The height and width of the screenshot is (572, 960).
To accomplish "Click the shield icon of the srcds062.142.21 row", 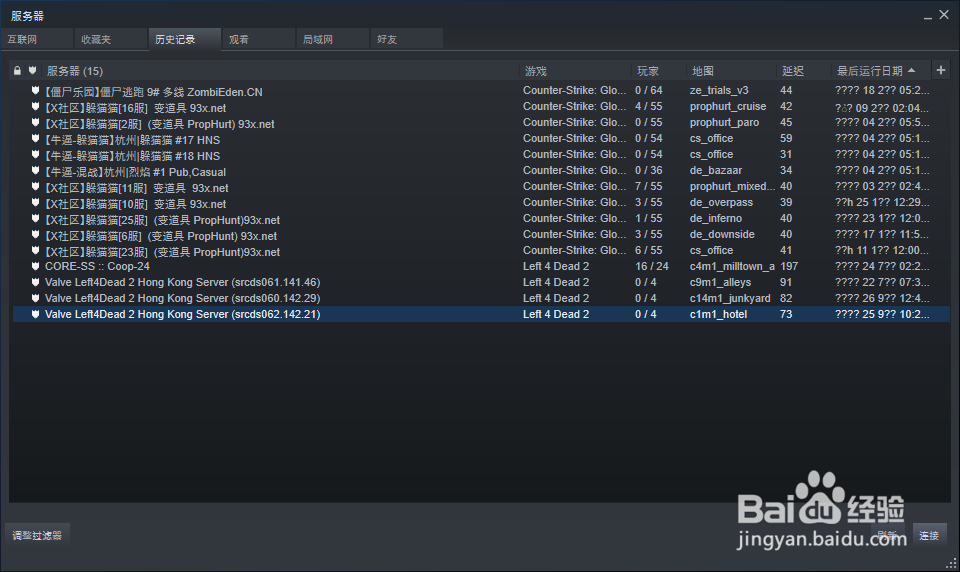I will [x=36, y=314].
